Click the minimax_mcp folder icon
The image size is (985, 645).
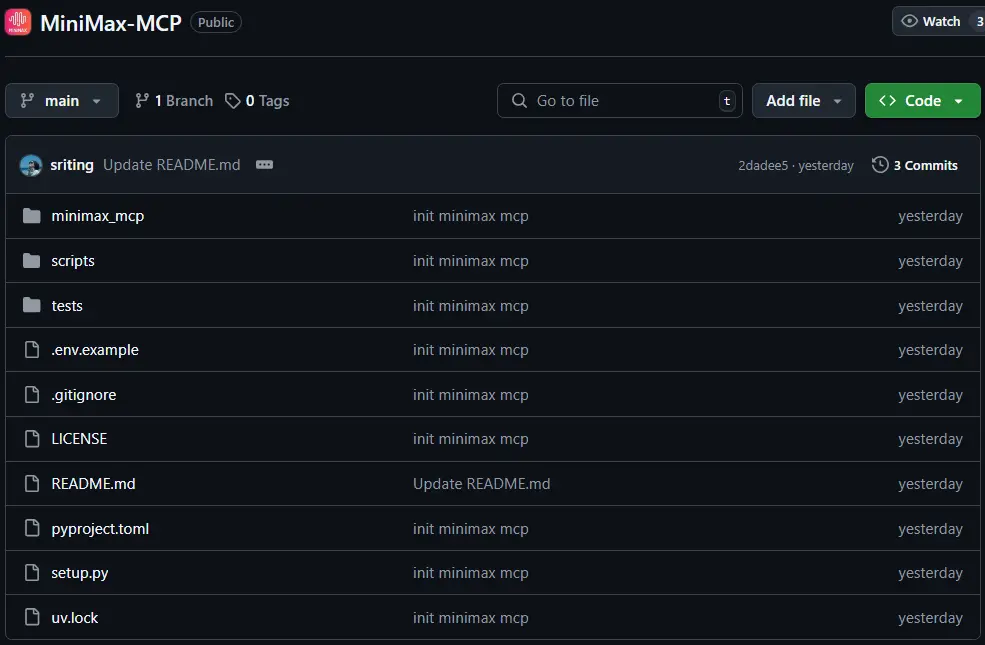click(x=32, y=216)
